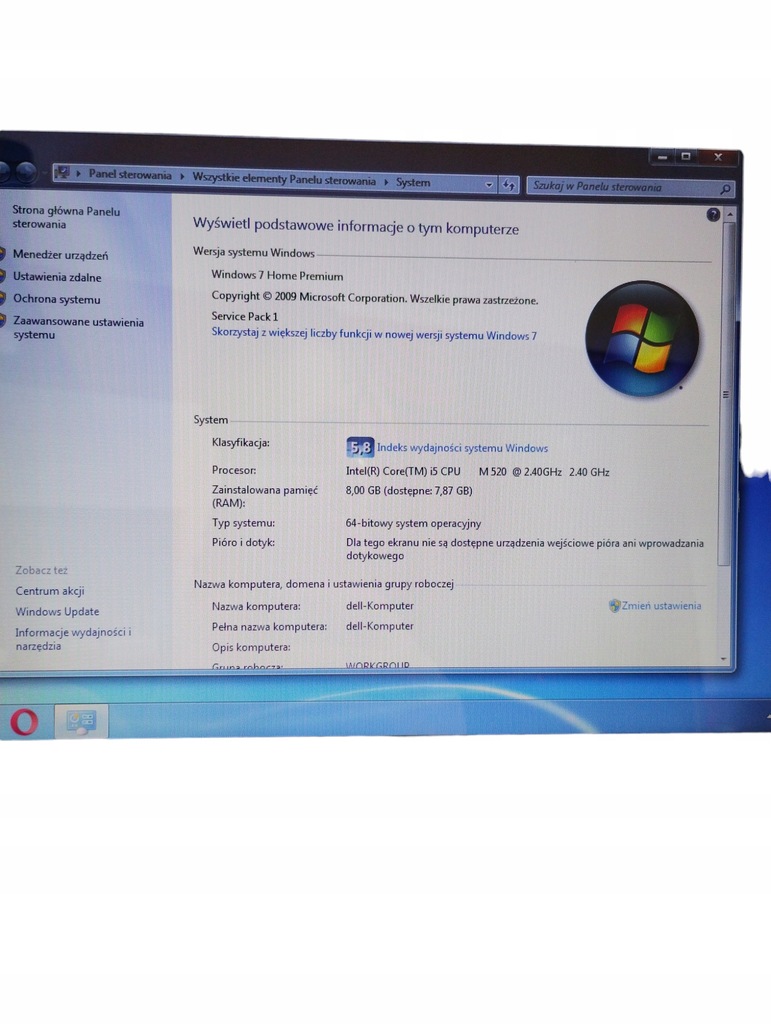Open address bar history dropdown
771x1024 pixels.
[x=489, y=185]
